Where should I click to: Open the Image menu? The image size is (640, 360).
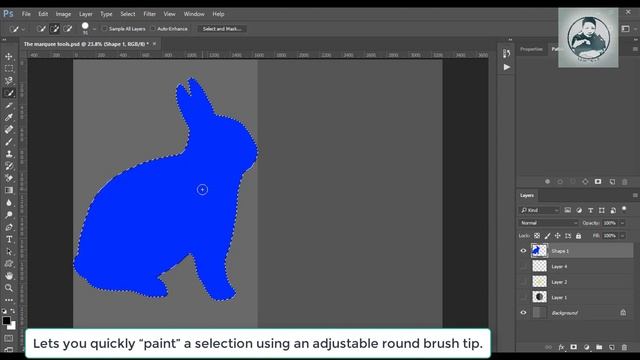coord(63,14)
